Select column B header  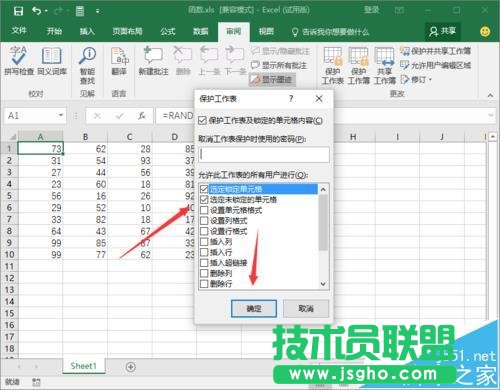85,137
